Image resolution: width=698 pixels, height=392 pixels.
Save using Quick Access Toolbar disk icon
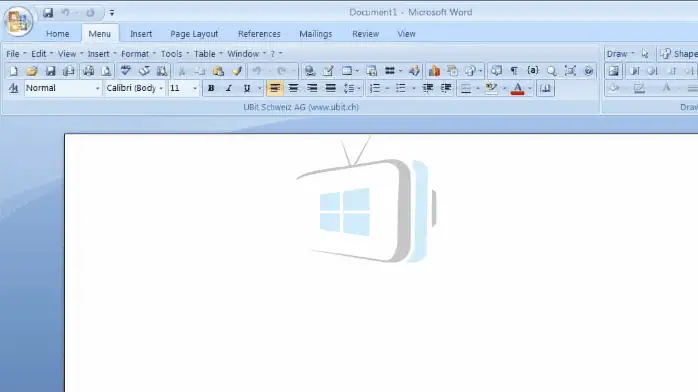48,13
